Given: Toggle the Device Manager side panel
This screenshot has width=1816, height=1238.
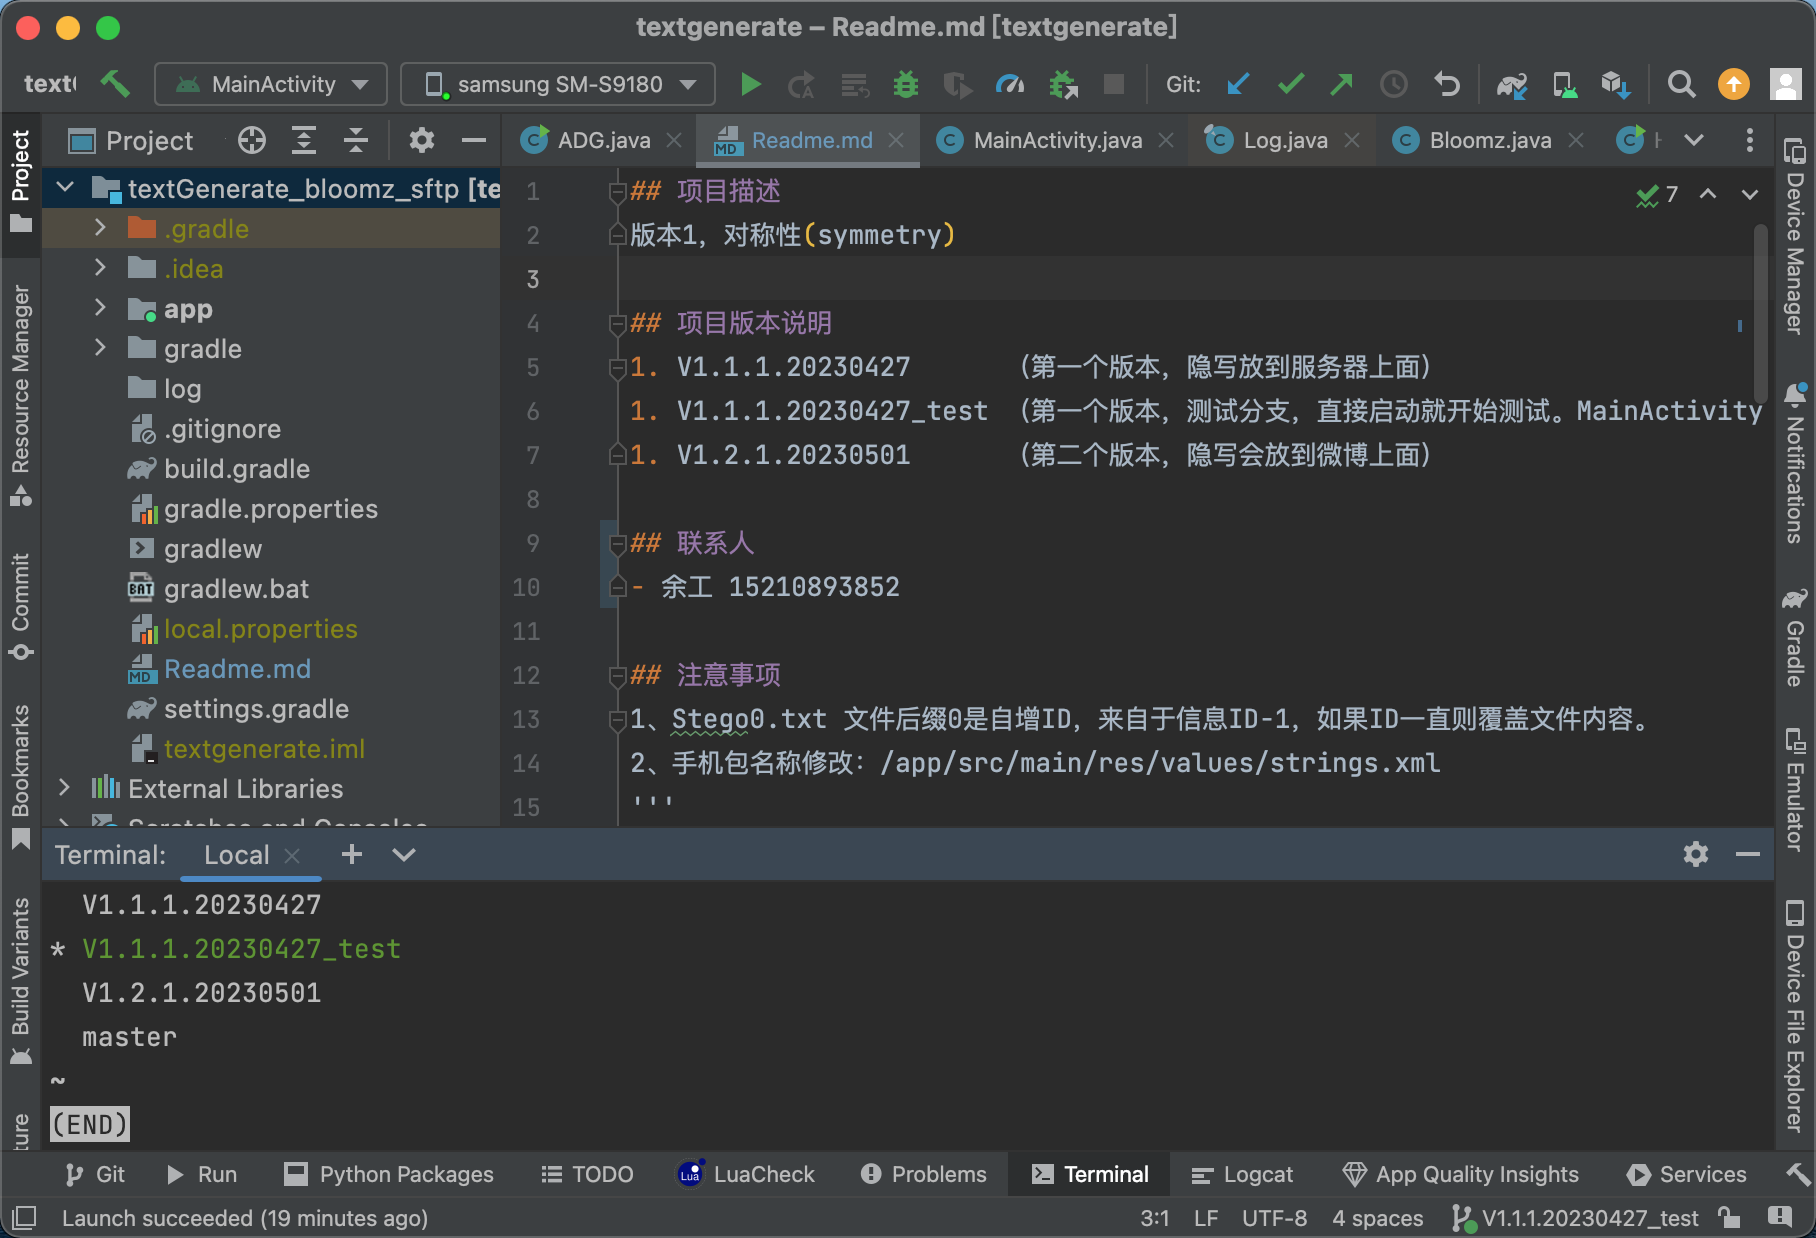Looking at the screenshot, I should point(1795,236).
